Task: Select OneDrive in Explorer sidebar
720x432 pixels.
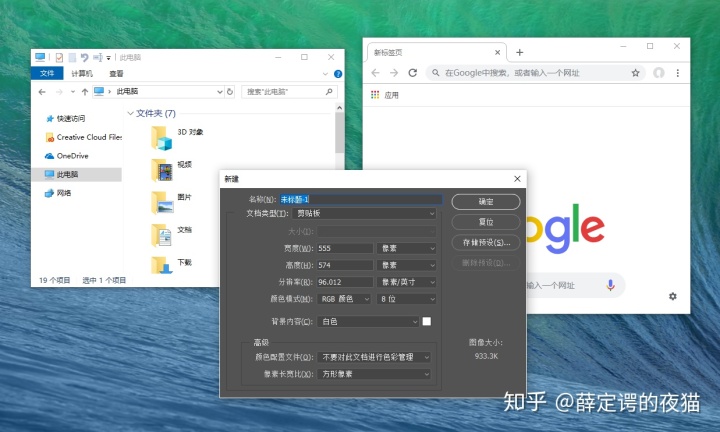Action: (67, 156)
